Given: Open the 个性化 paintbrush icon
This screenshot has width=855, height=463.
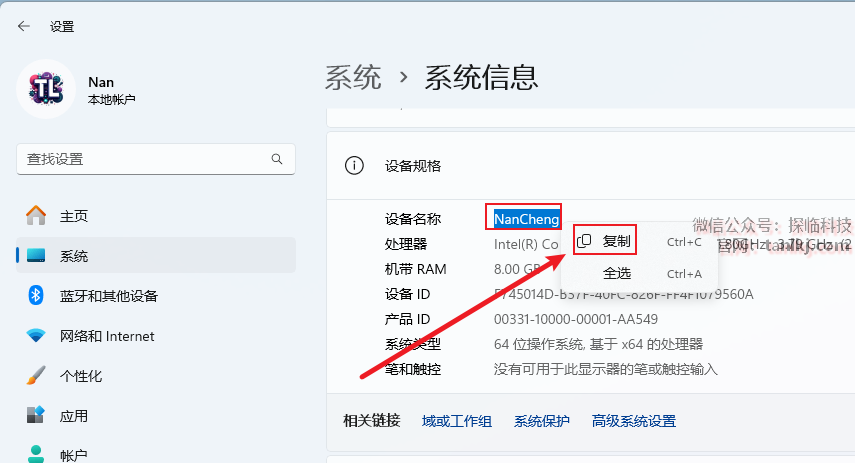Looking at the screenshot, I should 36,375.
